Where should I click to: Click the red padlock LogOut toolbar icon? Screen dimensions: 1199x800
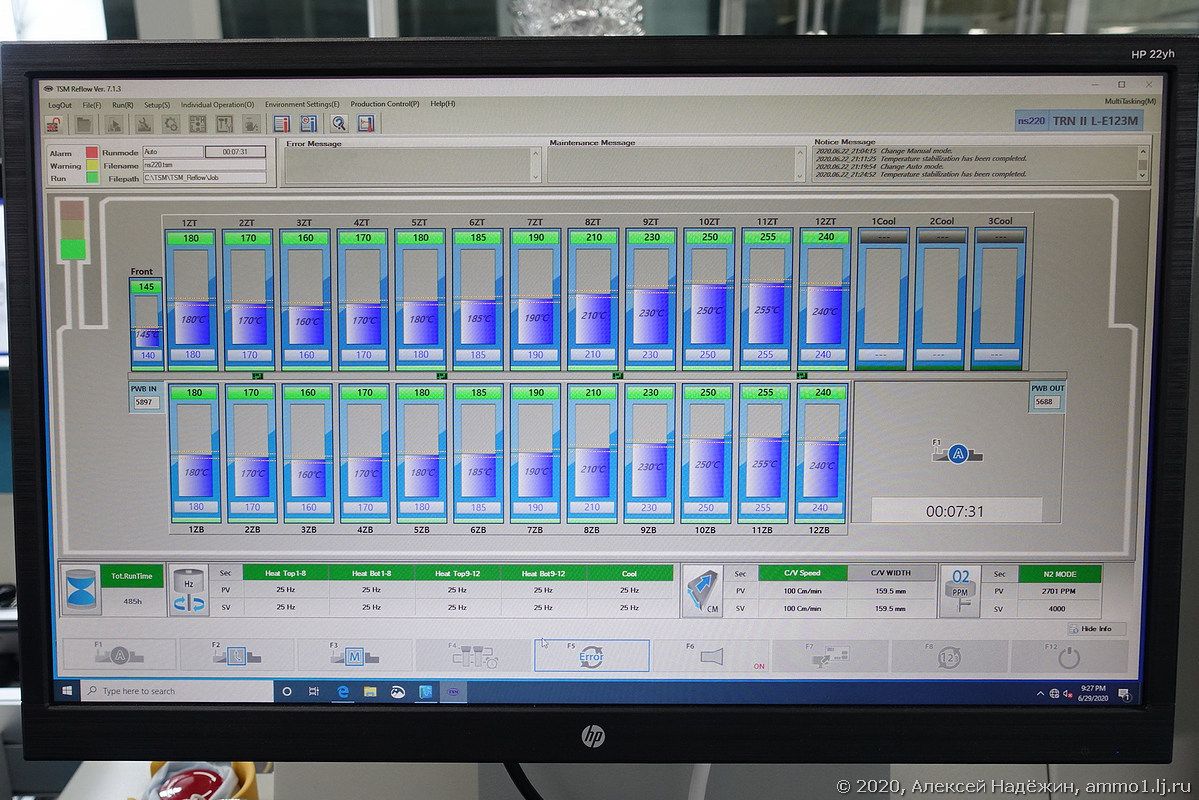[56, 124]
